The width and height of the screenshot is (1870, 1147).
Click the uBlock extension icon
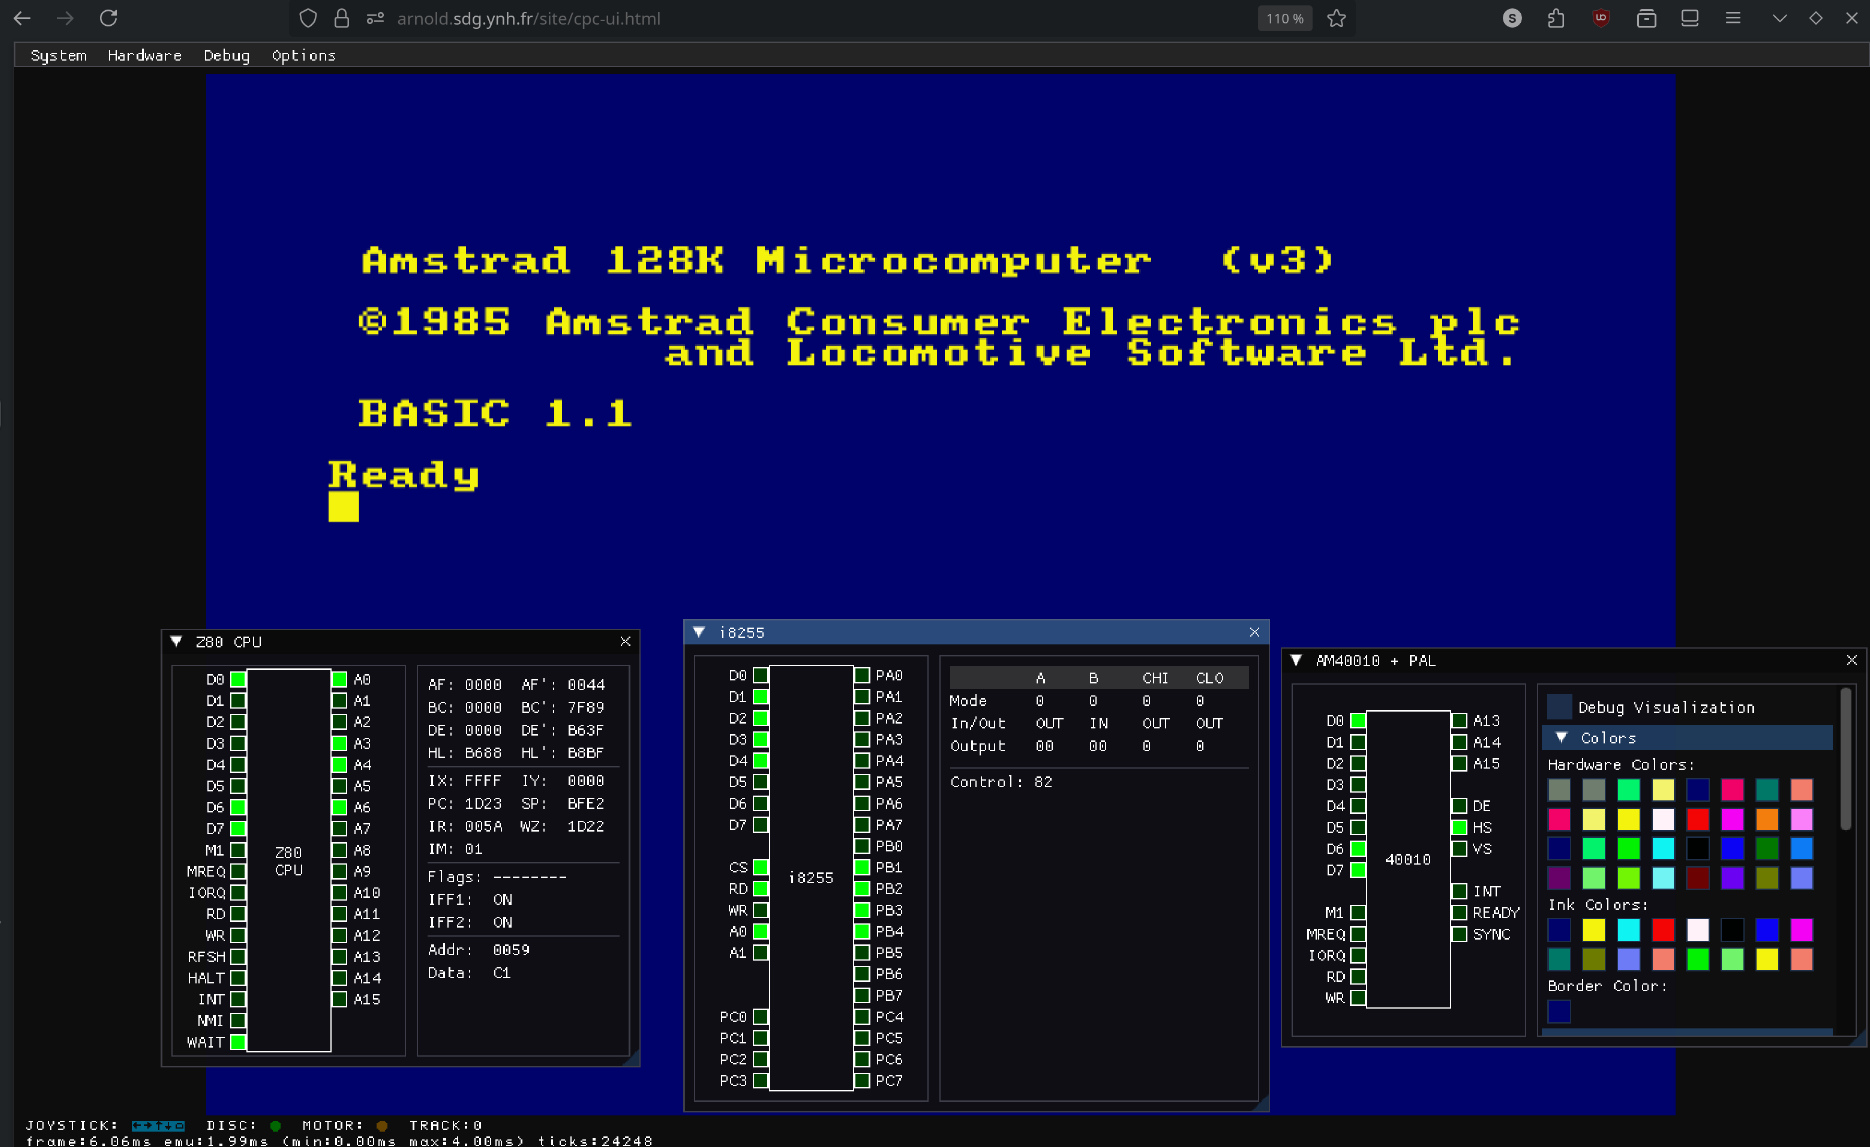click(1601, 18)
